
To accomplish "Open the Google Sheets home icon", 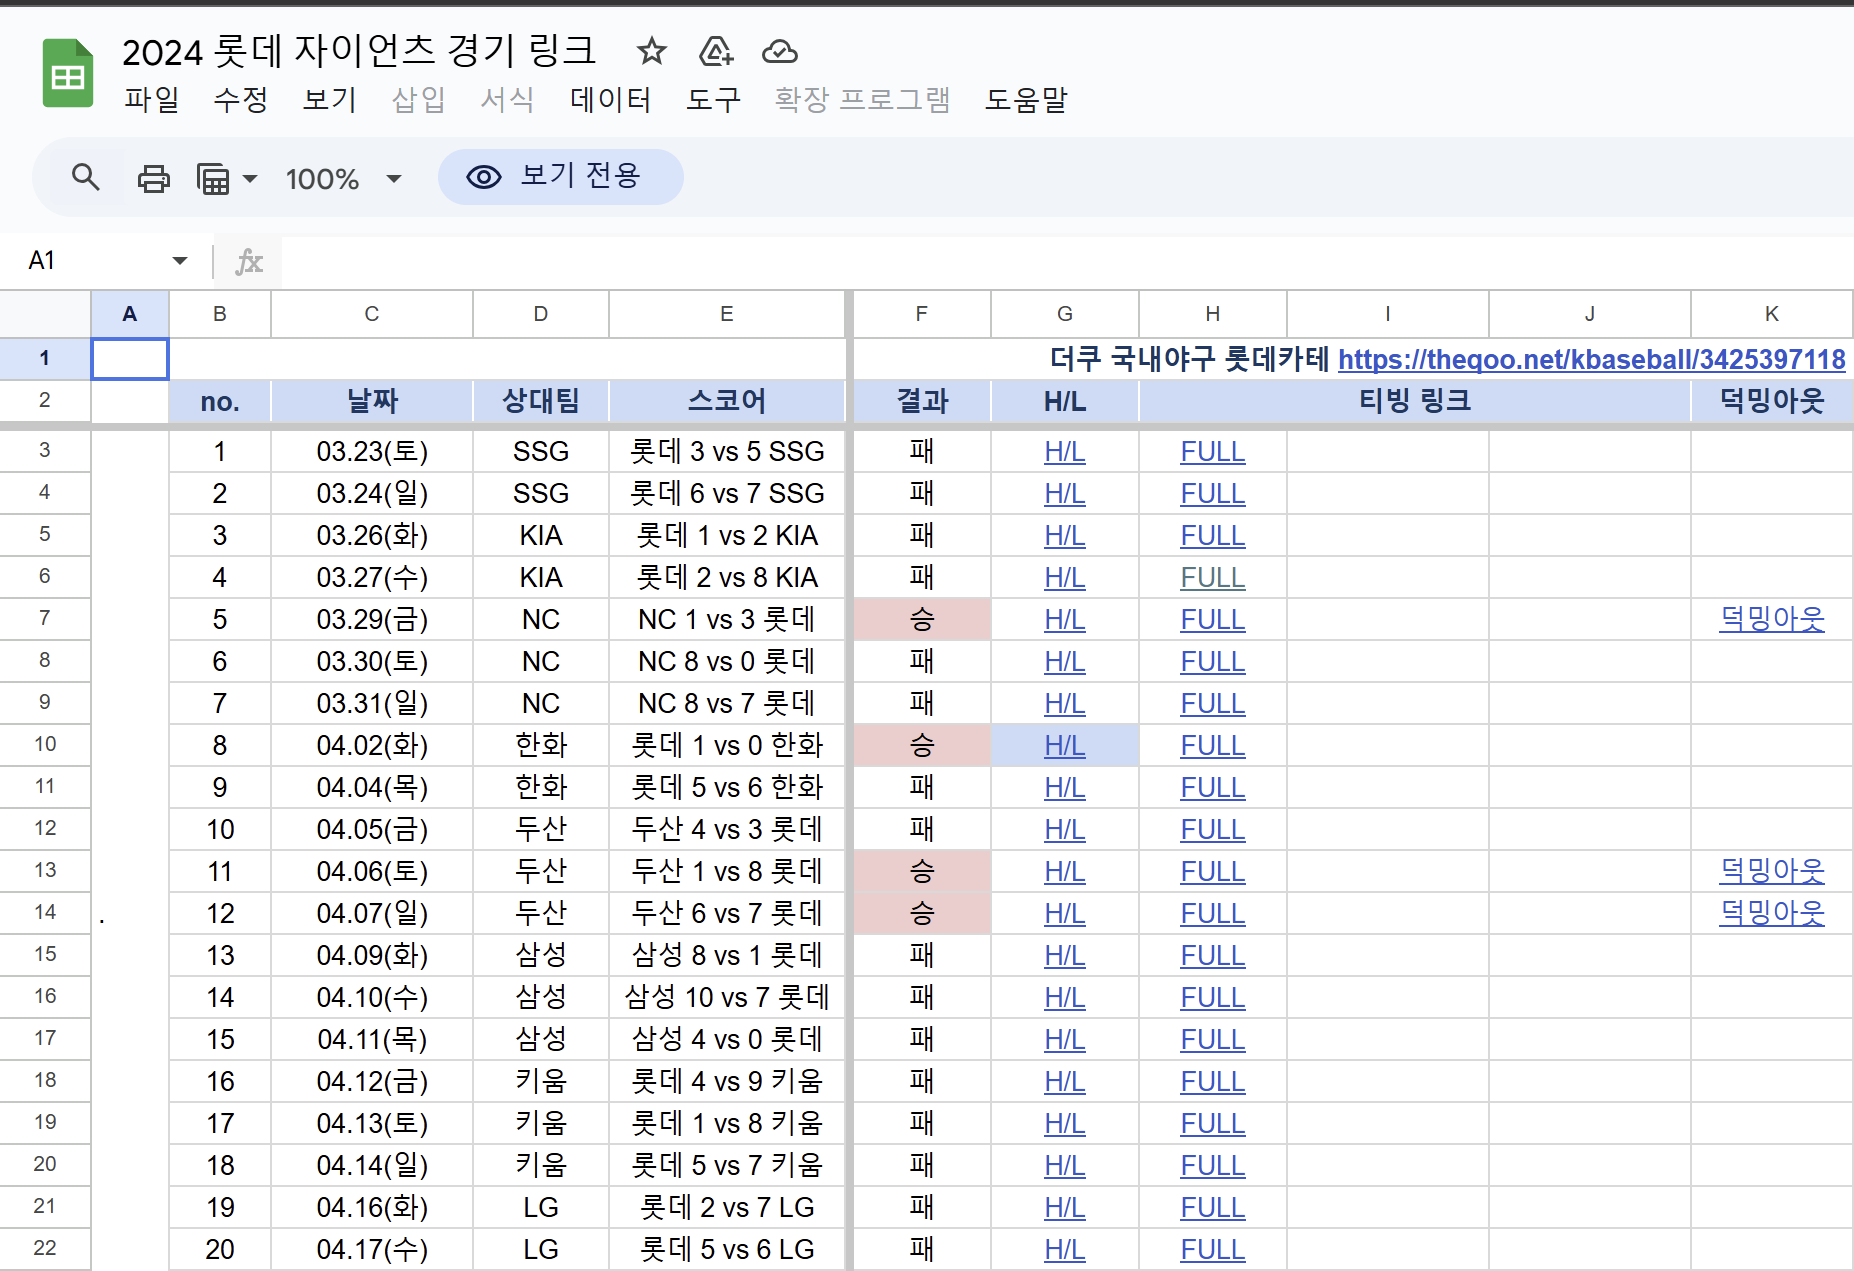I will 67,73.
